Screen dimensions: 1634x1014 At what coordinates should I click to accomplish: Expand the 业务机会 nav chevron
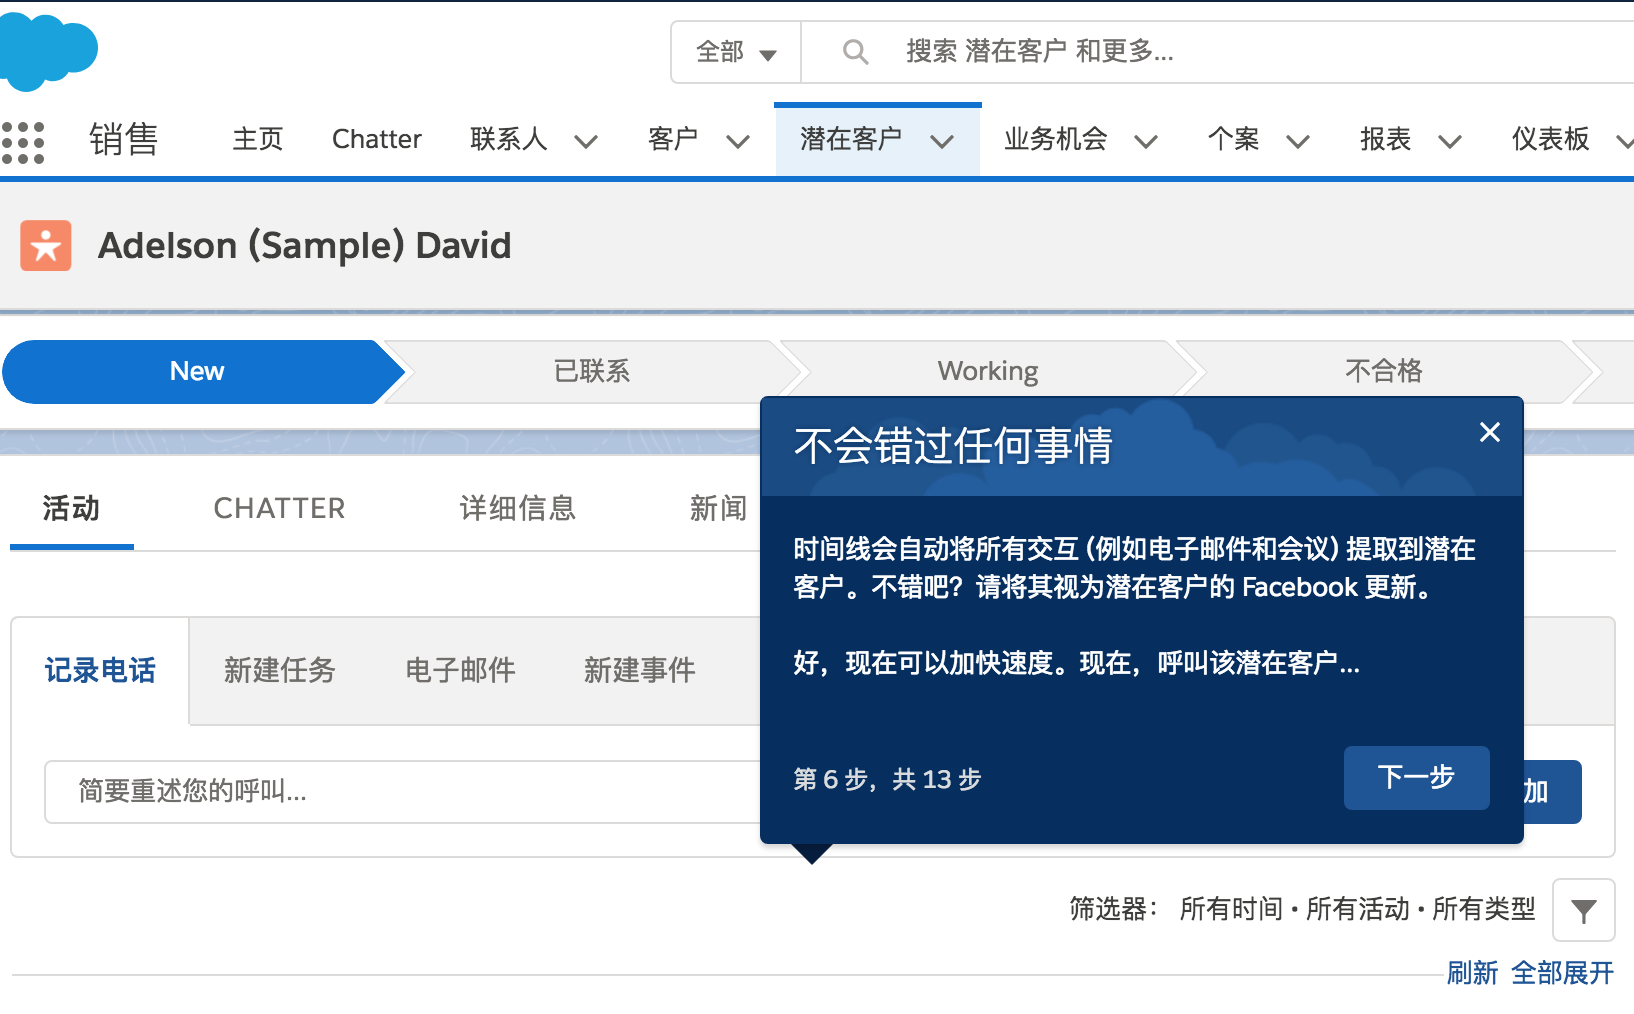click(1146, 141)
